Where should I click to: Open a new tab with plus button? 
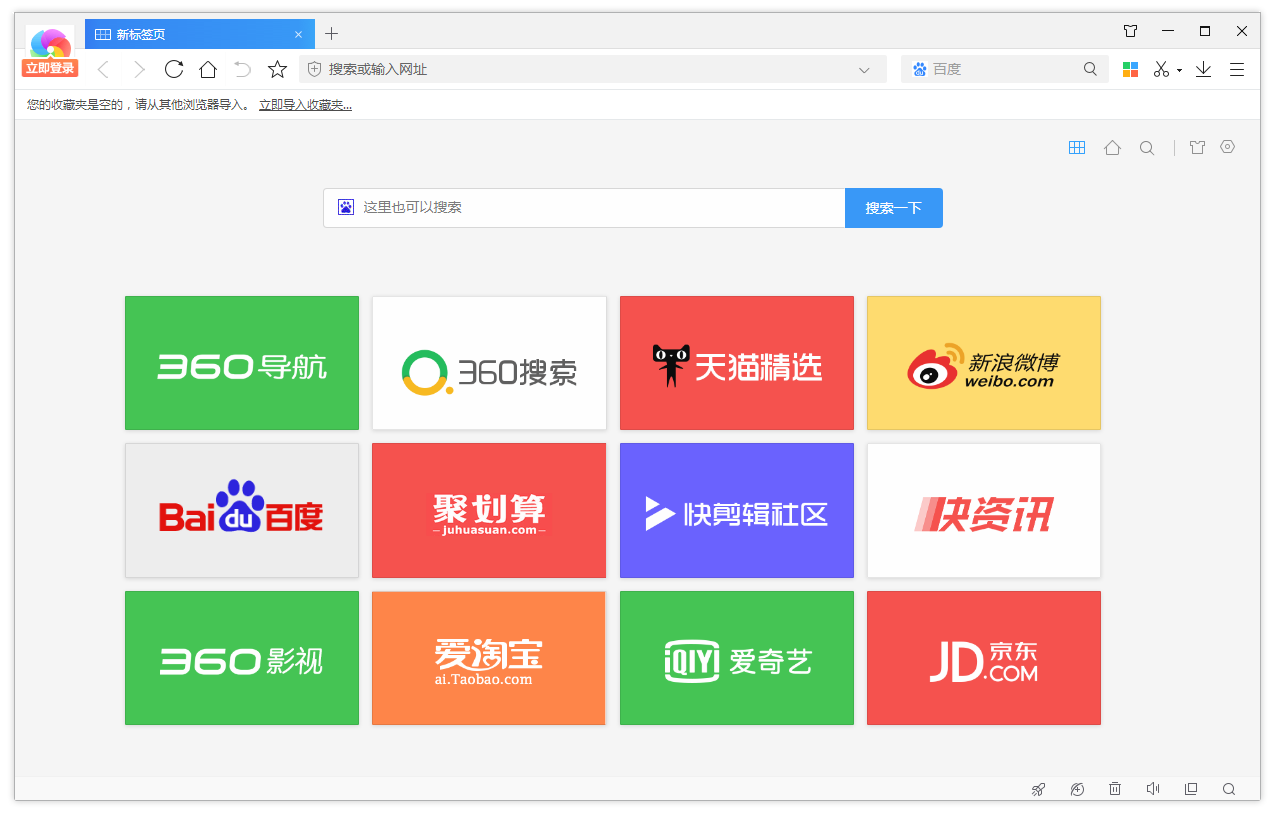tap(332, 33)
